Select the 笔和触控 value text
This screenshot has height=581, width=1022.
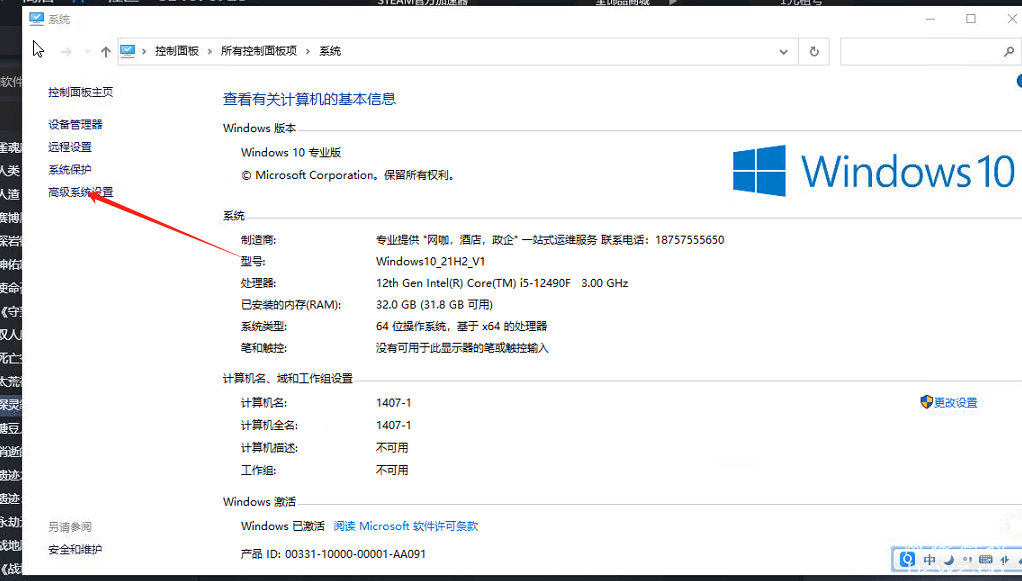462,348
